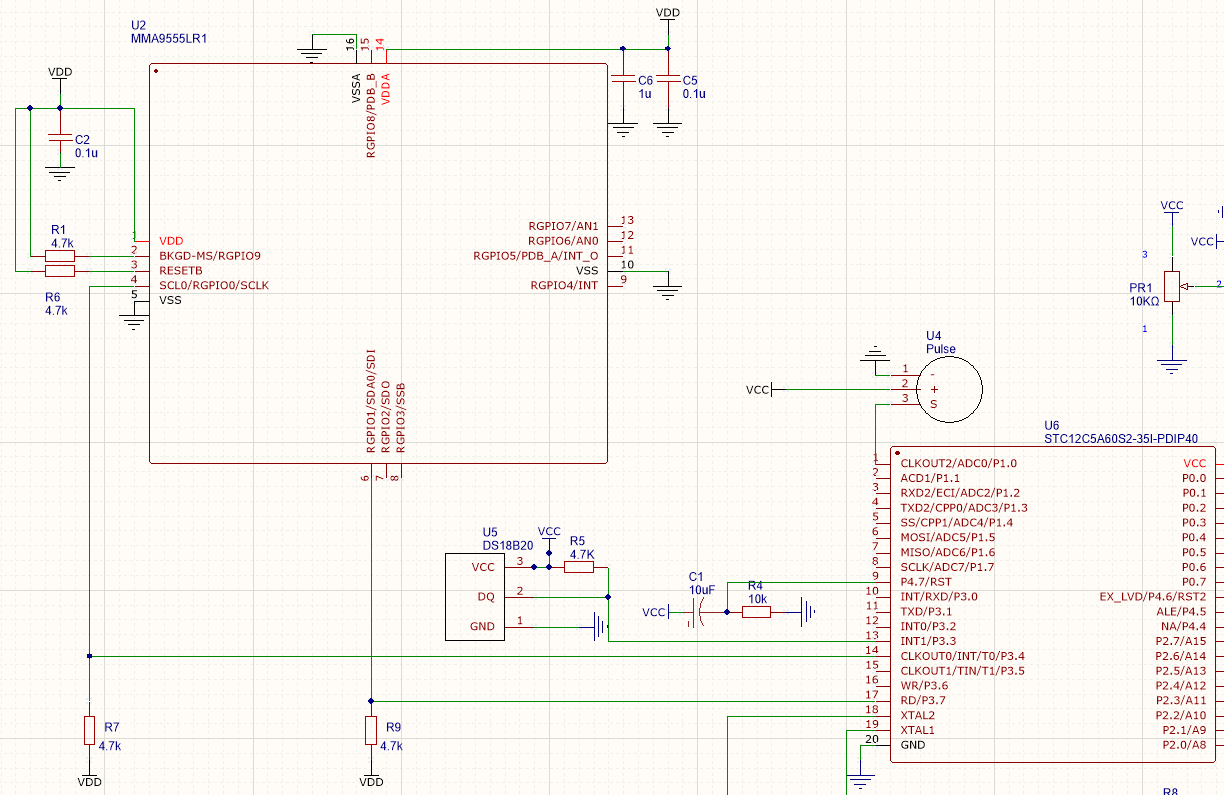Select the R5 4.7K pull-up resistor
Viewport: 1224px width, 795px height.
(x=579, y=567)
